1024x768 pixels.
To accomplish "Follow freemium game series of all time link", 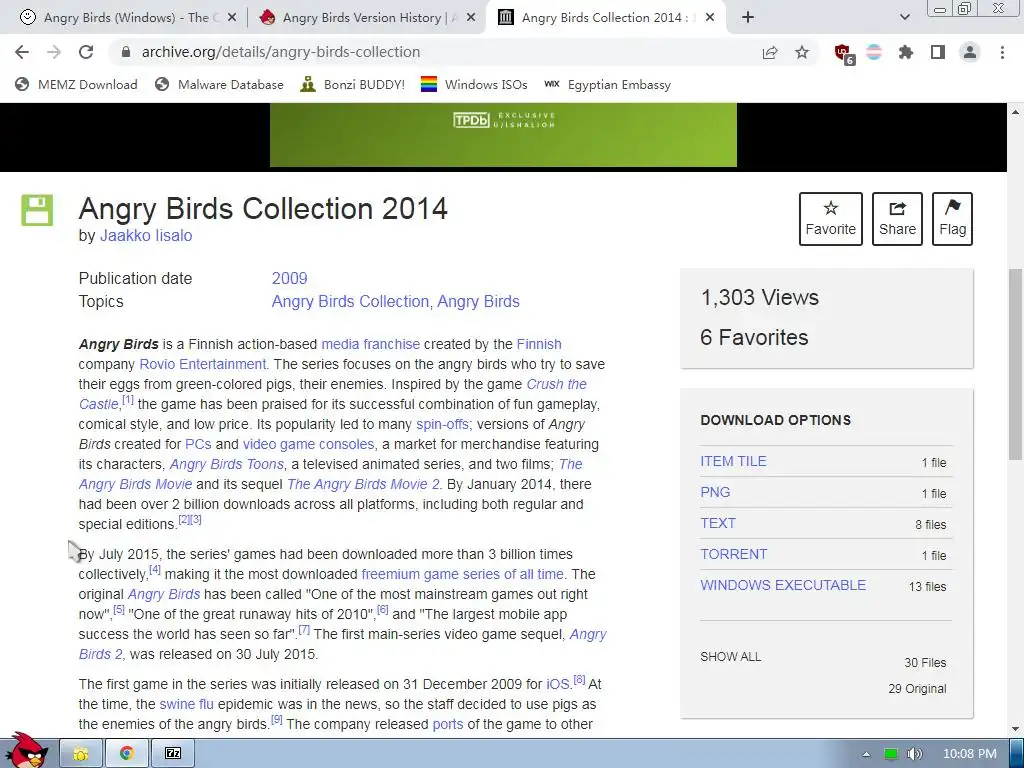I will [462, 574].
